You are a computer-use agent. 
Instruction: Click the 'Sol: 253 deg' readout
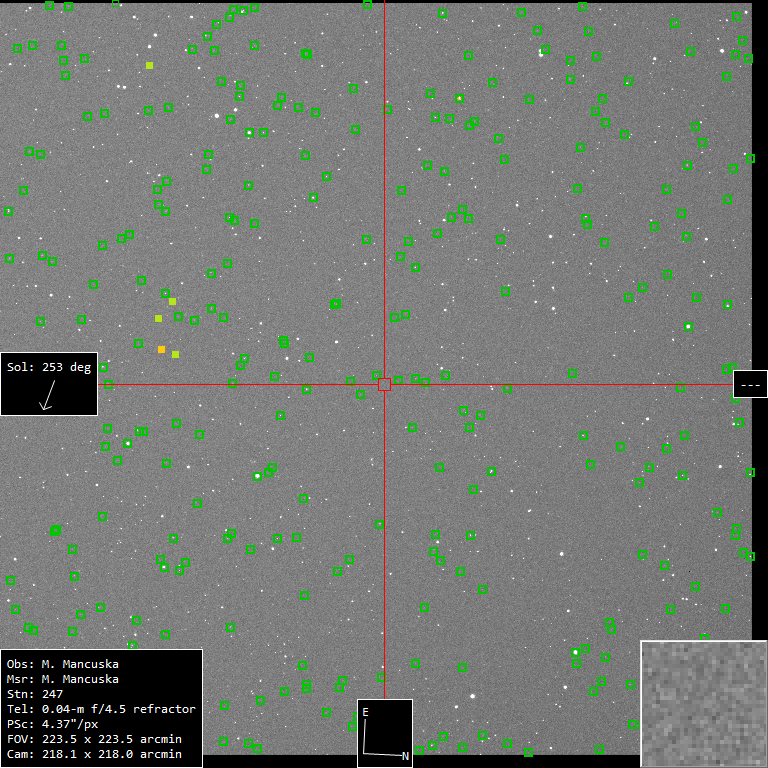48,367
